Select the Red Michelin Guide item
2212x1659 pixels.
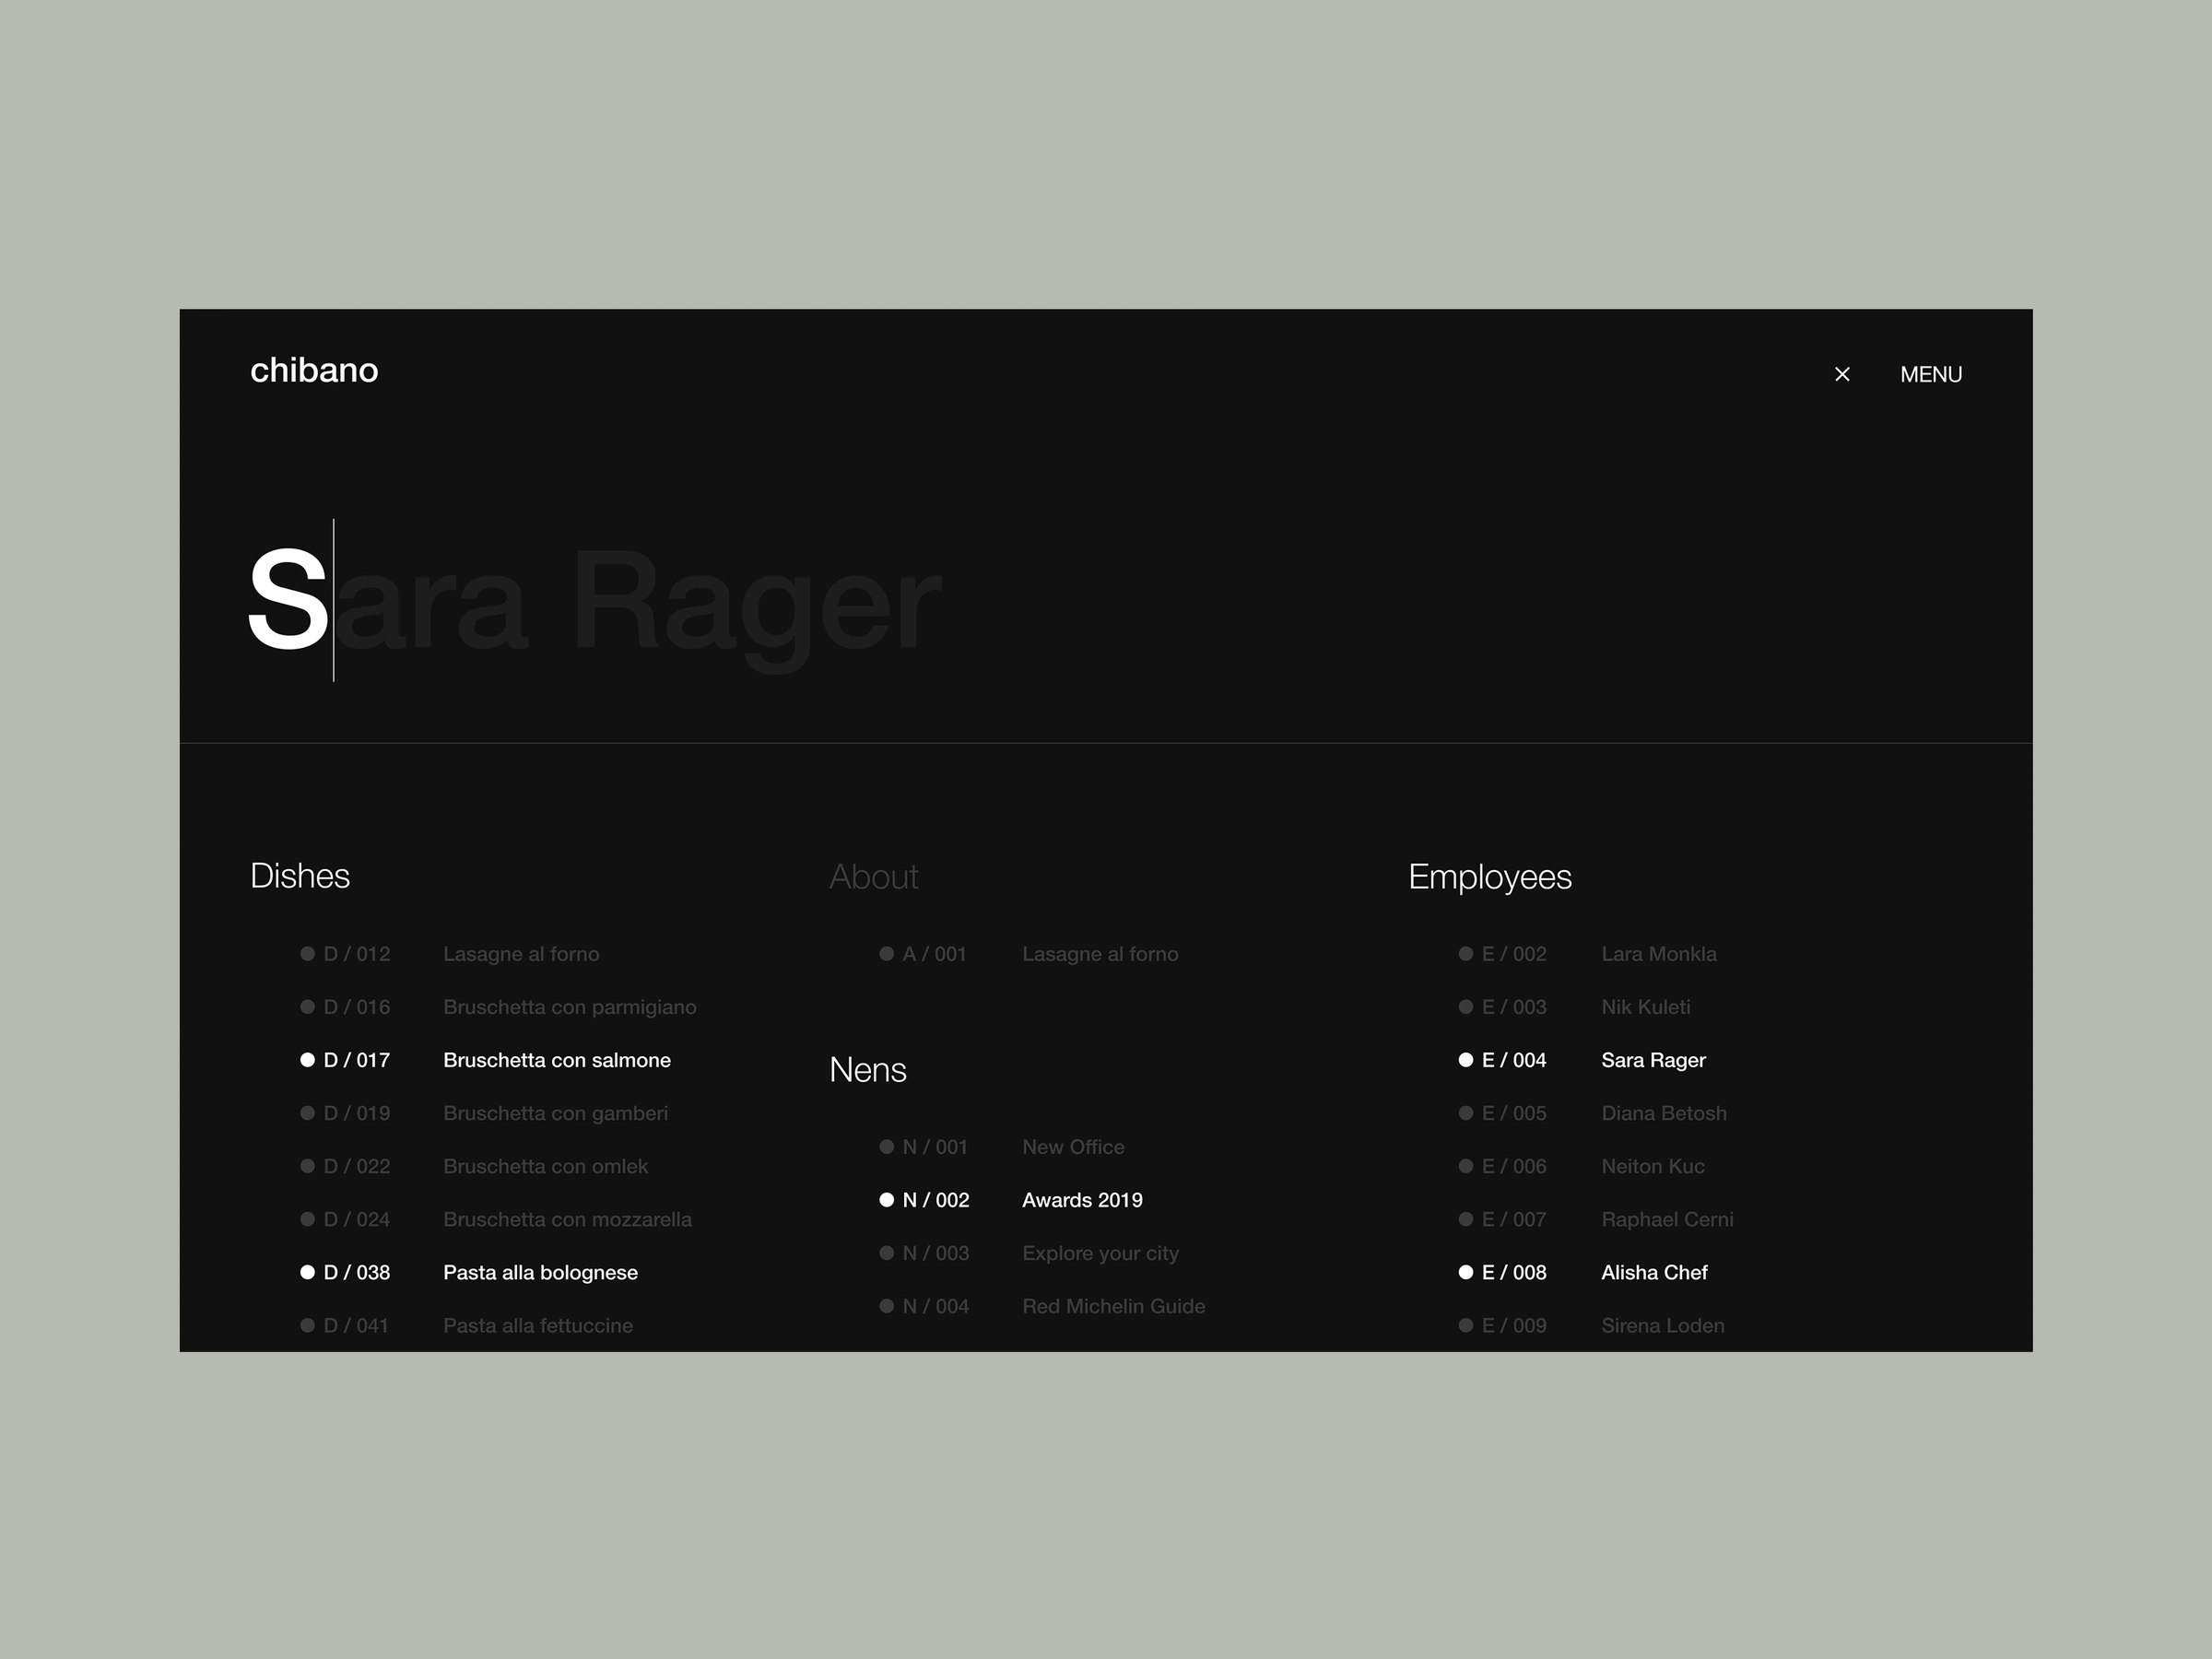[x=1113, y=1306]
